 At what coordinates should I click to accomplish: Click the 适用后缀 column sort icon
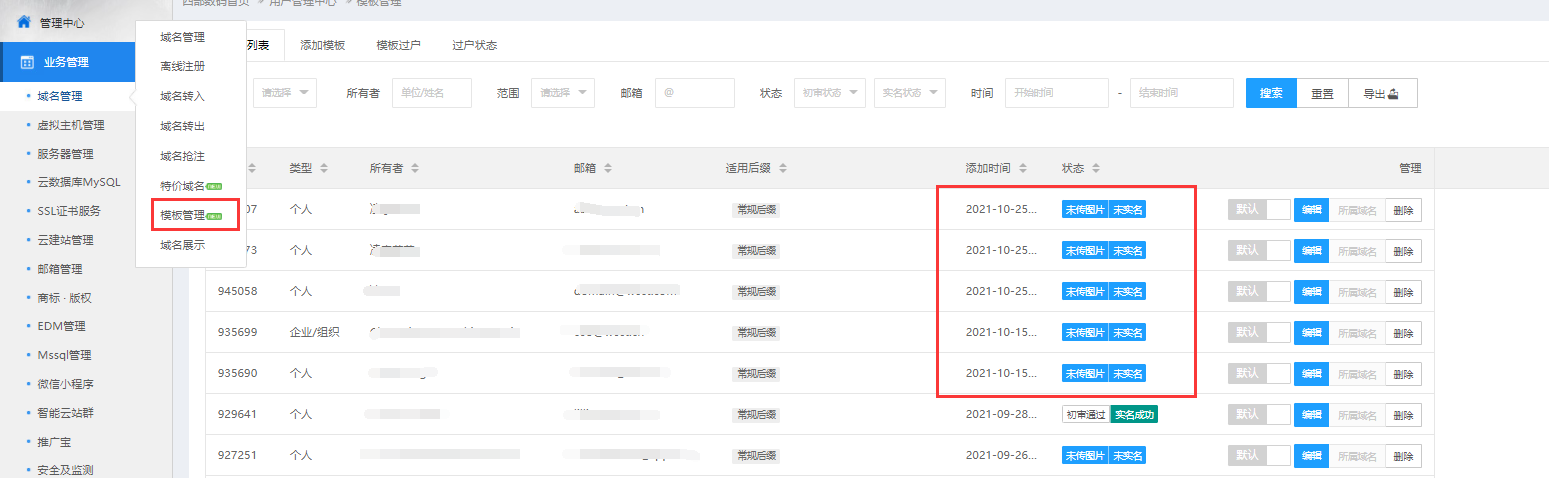tap(783, 168)
